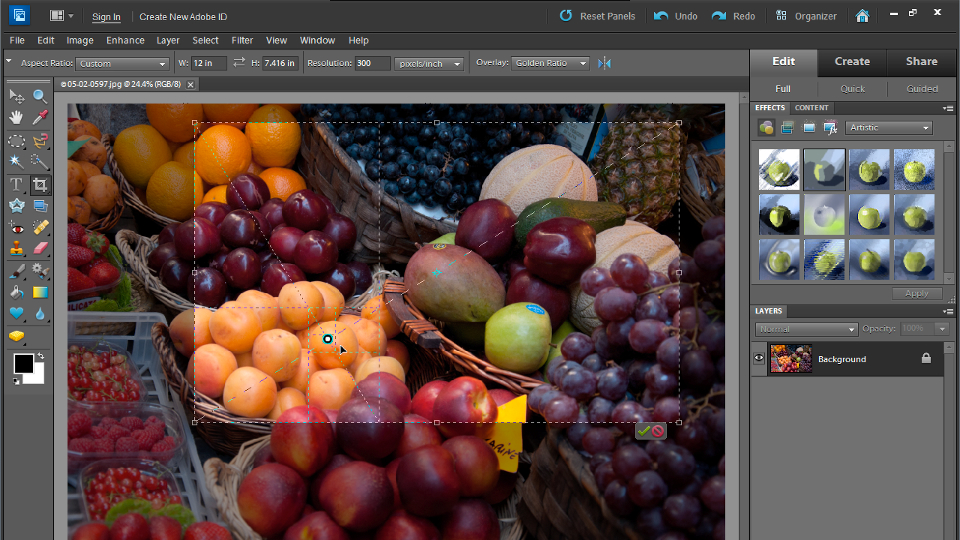Switch to Quick edit mode
The width and height of the screenshot is (960, 540).
pyautogui.click(x=852, y=89)
